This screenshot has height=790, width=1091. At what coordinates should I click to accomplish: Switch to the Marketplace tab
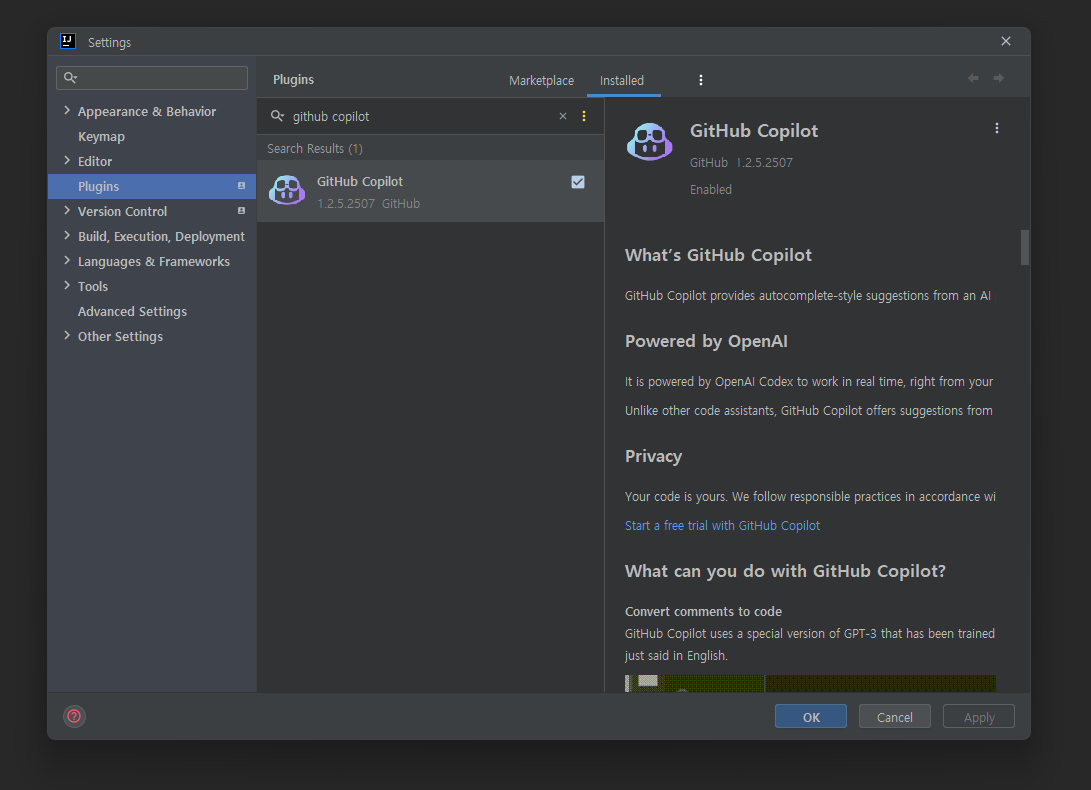[541, 81]
